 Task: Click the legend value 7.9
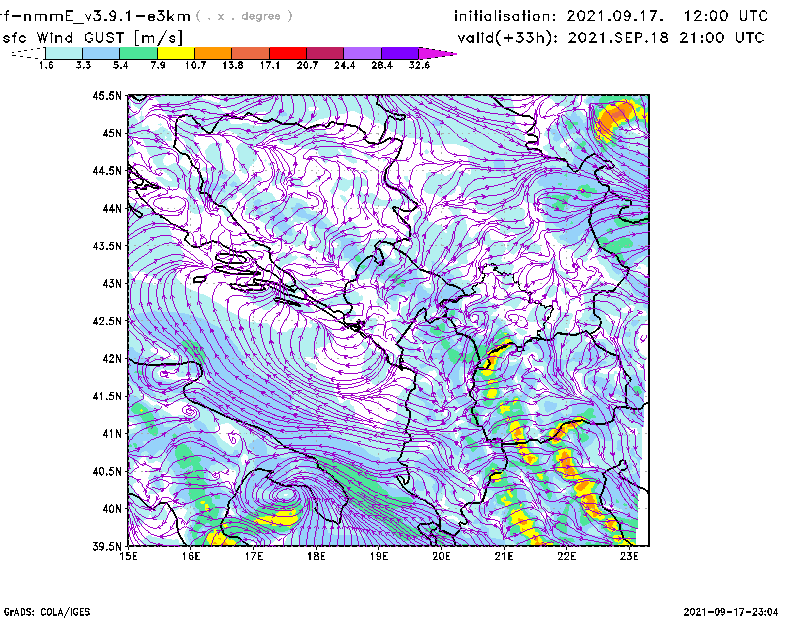(158, 65)
